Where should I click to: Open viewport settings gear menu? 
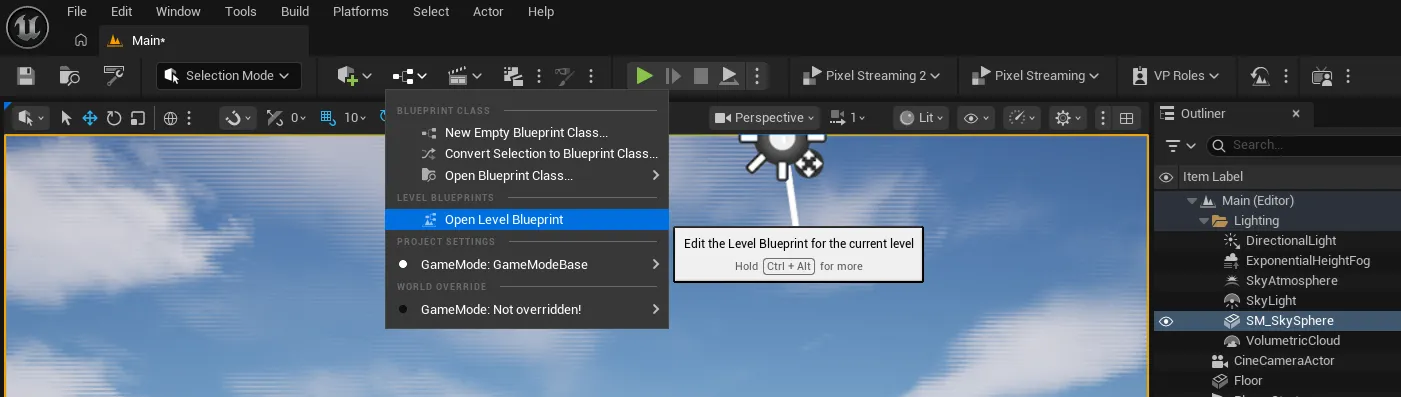click(1069, 118)
